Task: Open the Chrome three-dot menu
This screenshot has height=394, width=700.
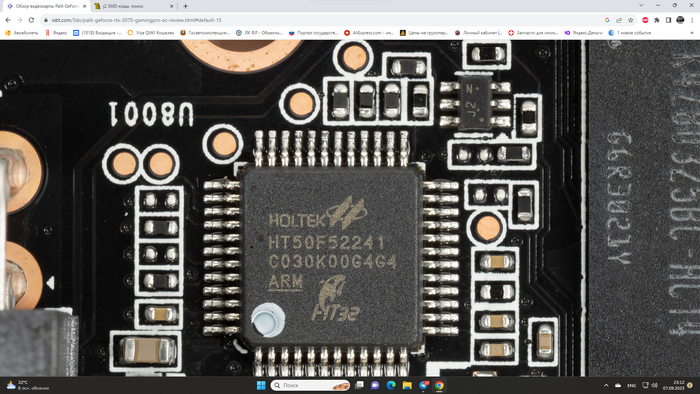Action: click(692, 20)
